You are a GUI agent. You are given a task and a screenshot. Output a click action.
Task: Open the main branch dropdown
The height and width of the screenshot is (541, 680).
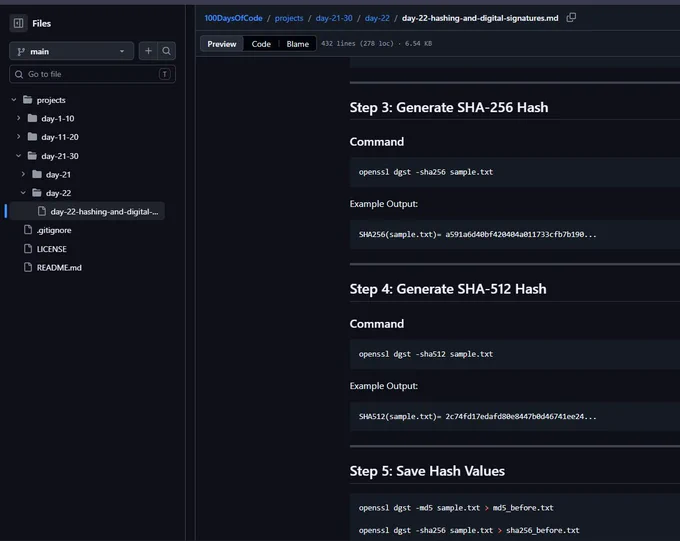[x=71, y=51]
